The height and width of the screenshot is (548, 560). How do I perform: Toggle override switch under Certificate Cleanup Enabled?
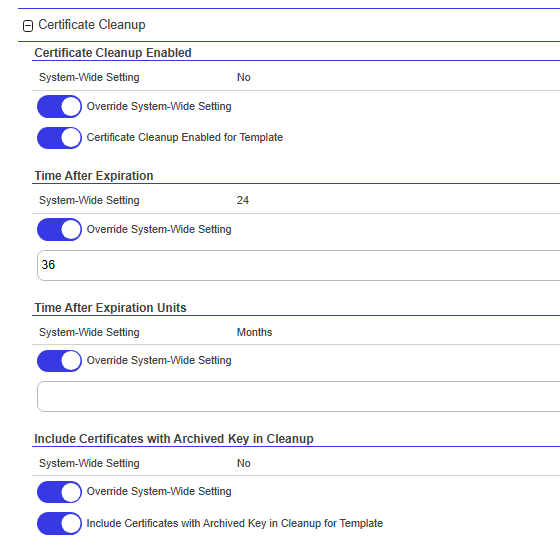(59, 106)
